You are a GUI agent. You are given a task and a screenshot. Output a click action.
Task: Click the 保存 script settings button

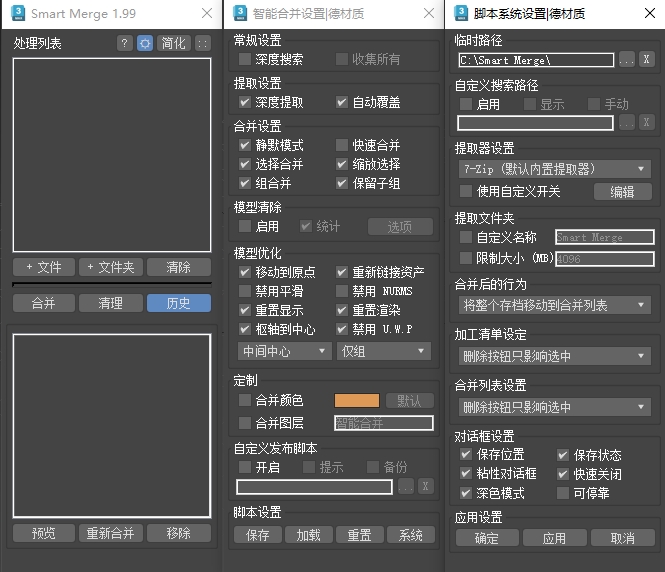[257, 535]
